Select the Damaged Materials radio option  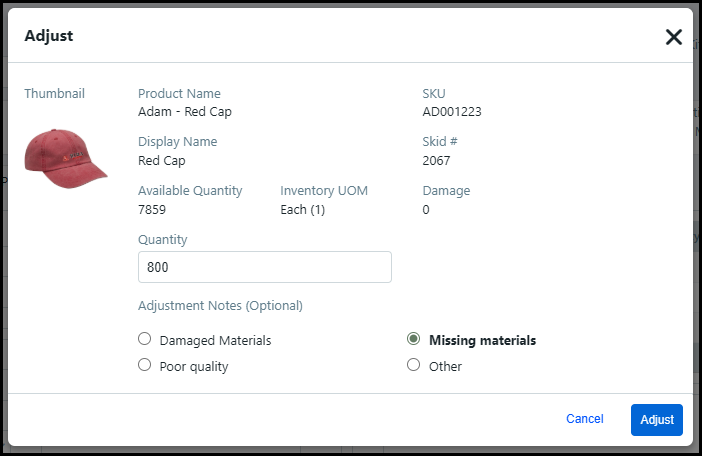click(x=144, y=340)
